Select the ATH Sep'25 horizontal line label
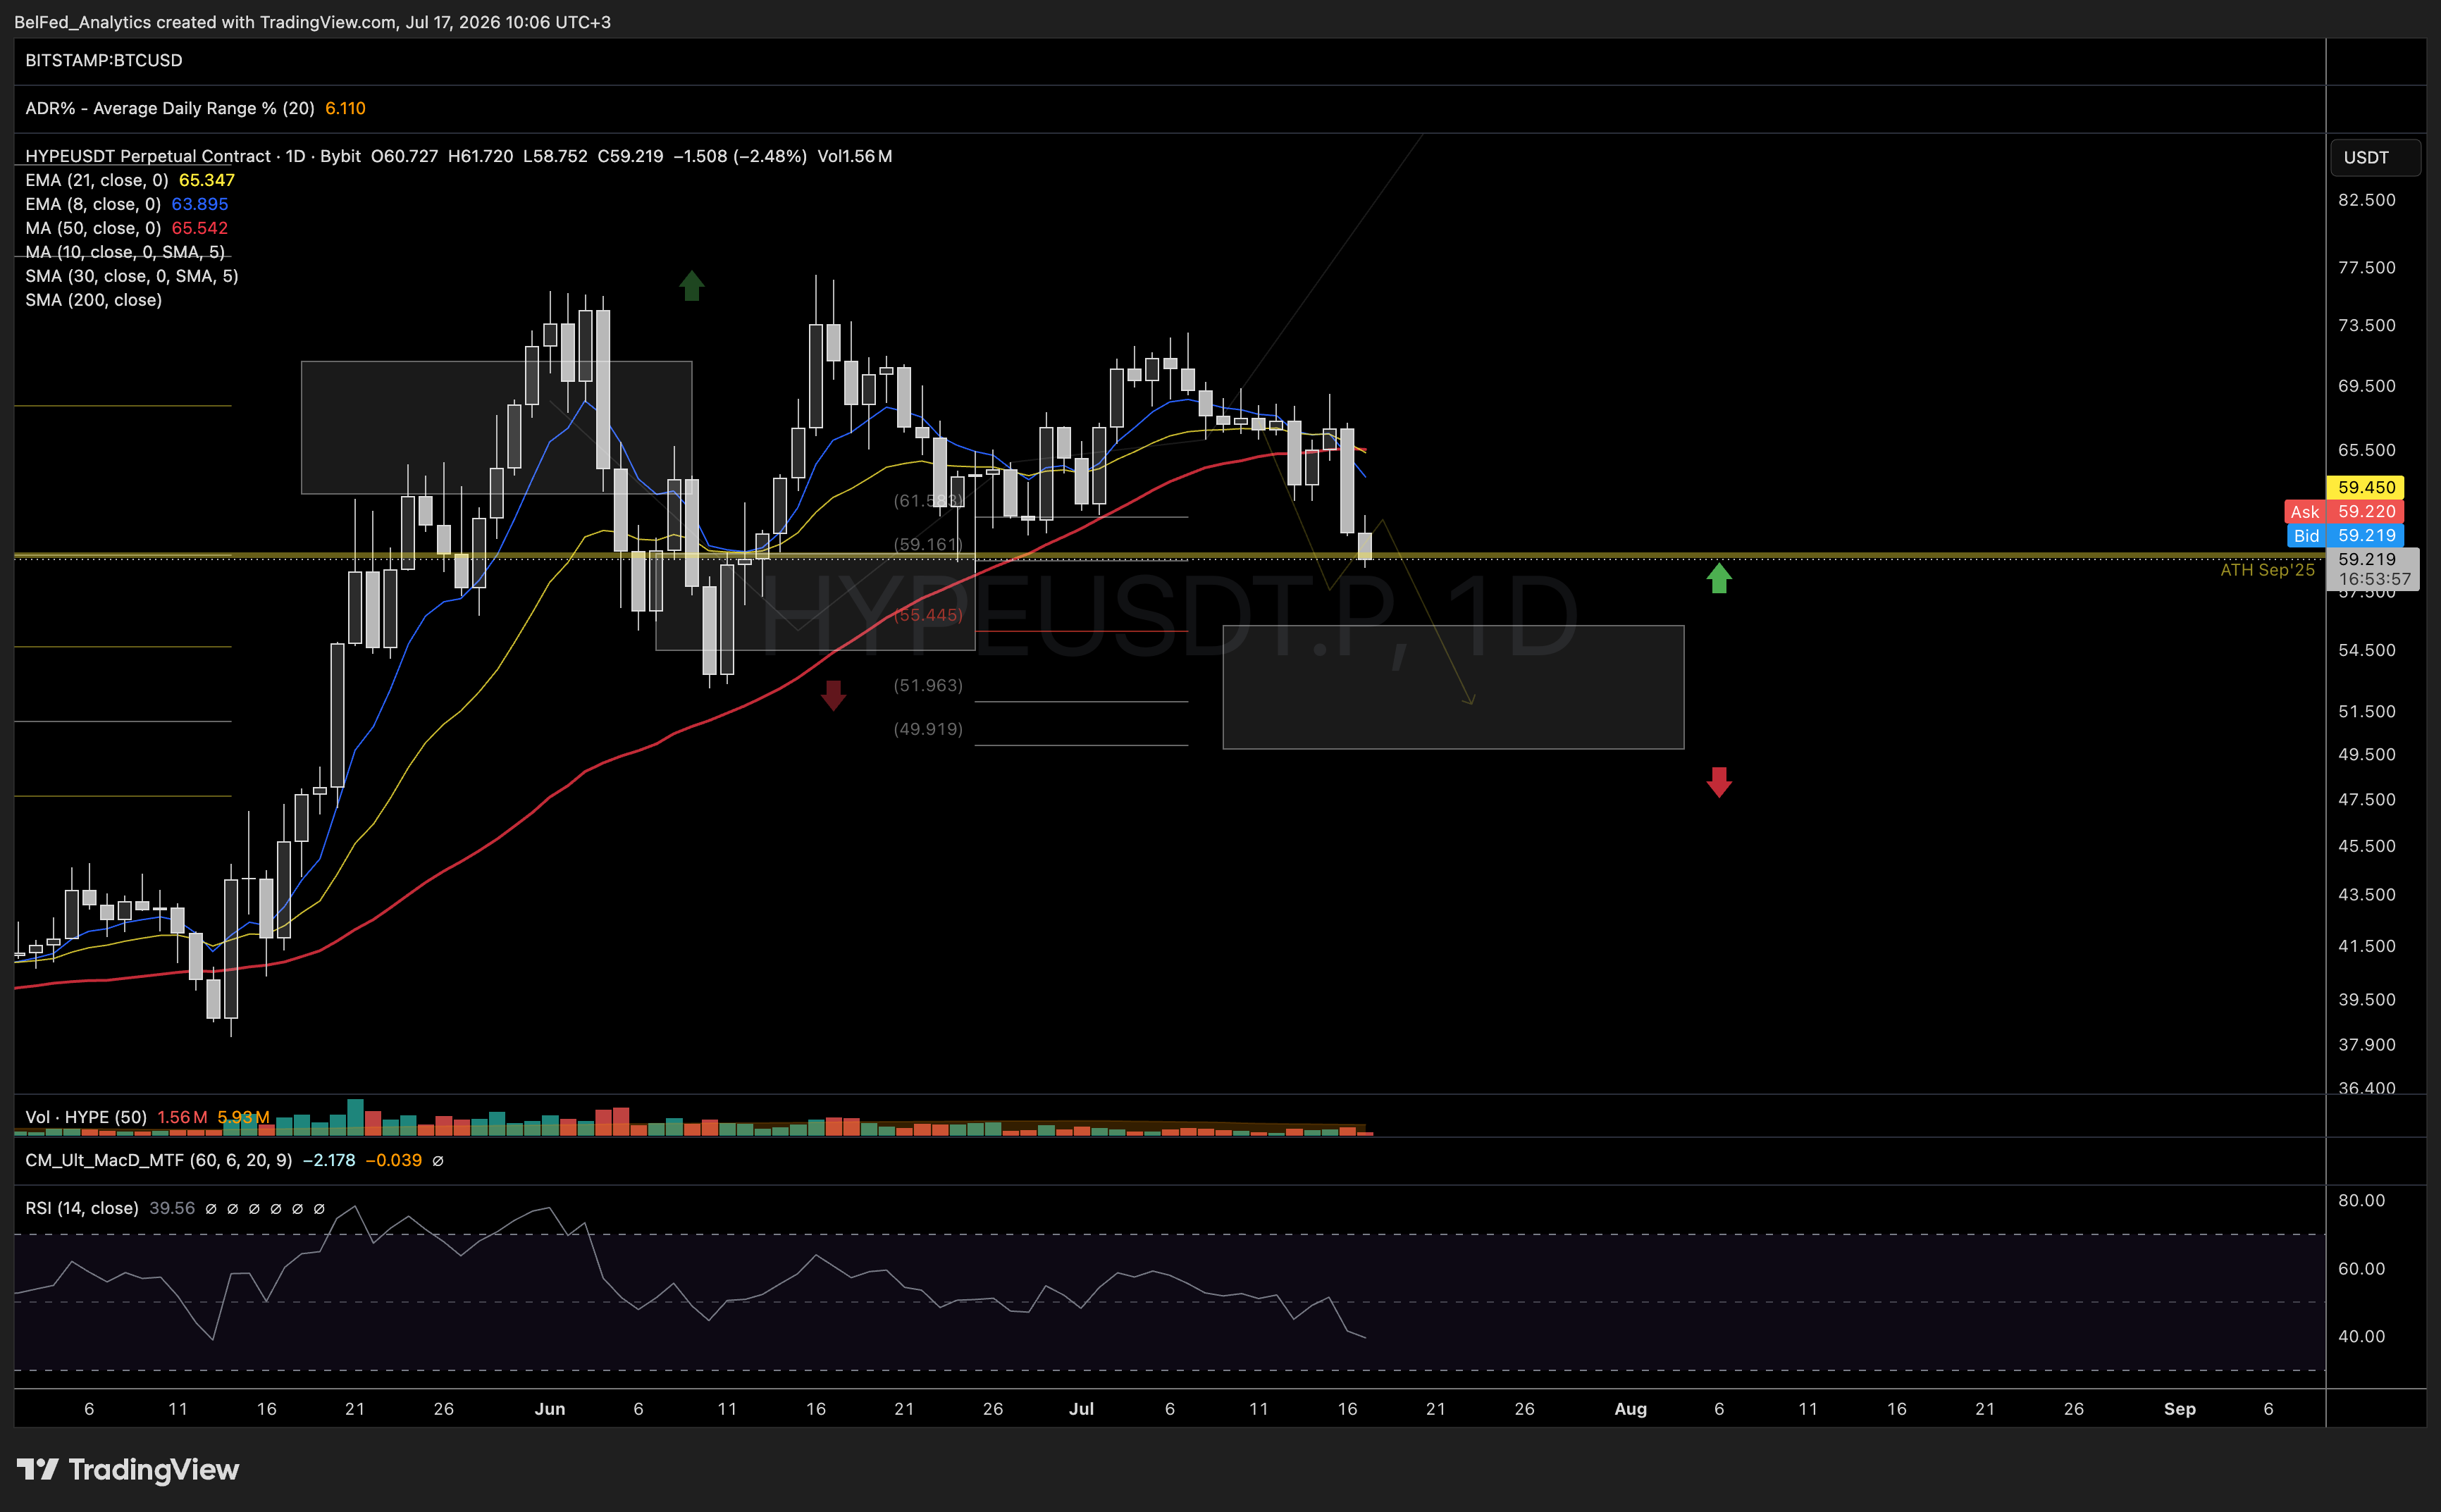This screenshot has width=2441, height=1512. (2267, 570)
